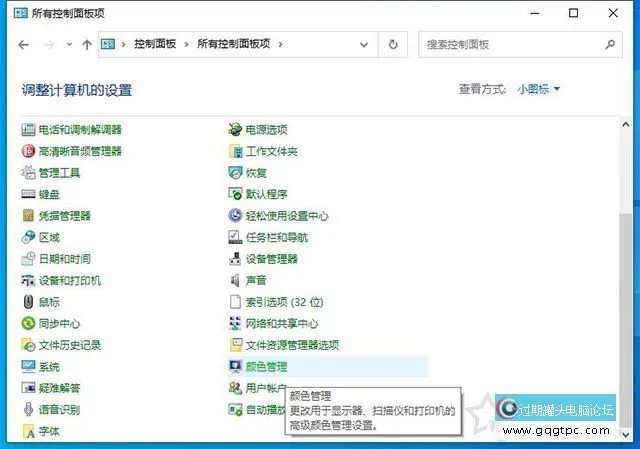Expand chevron after 所有控制面板项 breadcrumb
Image resolution: width=640 pixels, height=449 pixels.
point(280,44)
